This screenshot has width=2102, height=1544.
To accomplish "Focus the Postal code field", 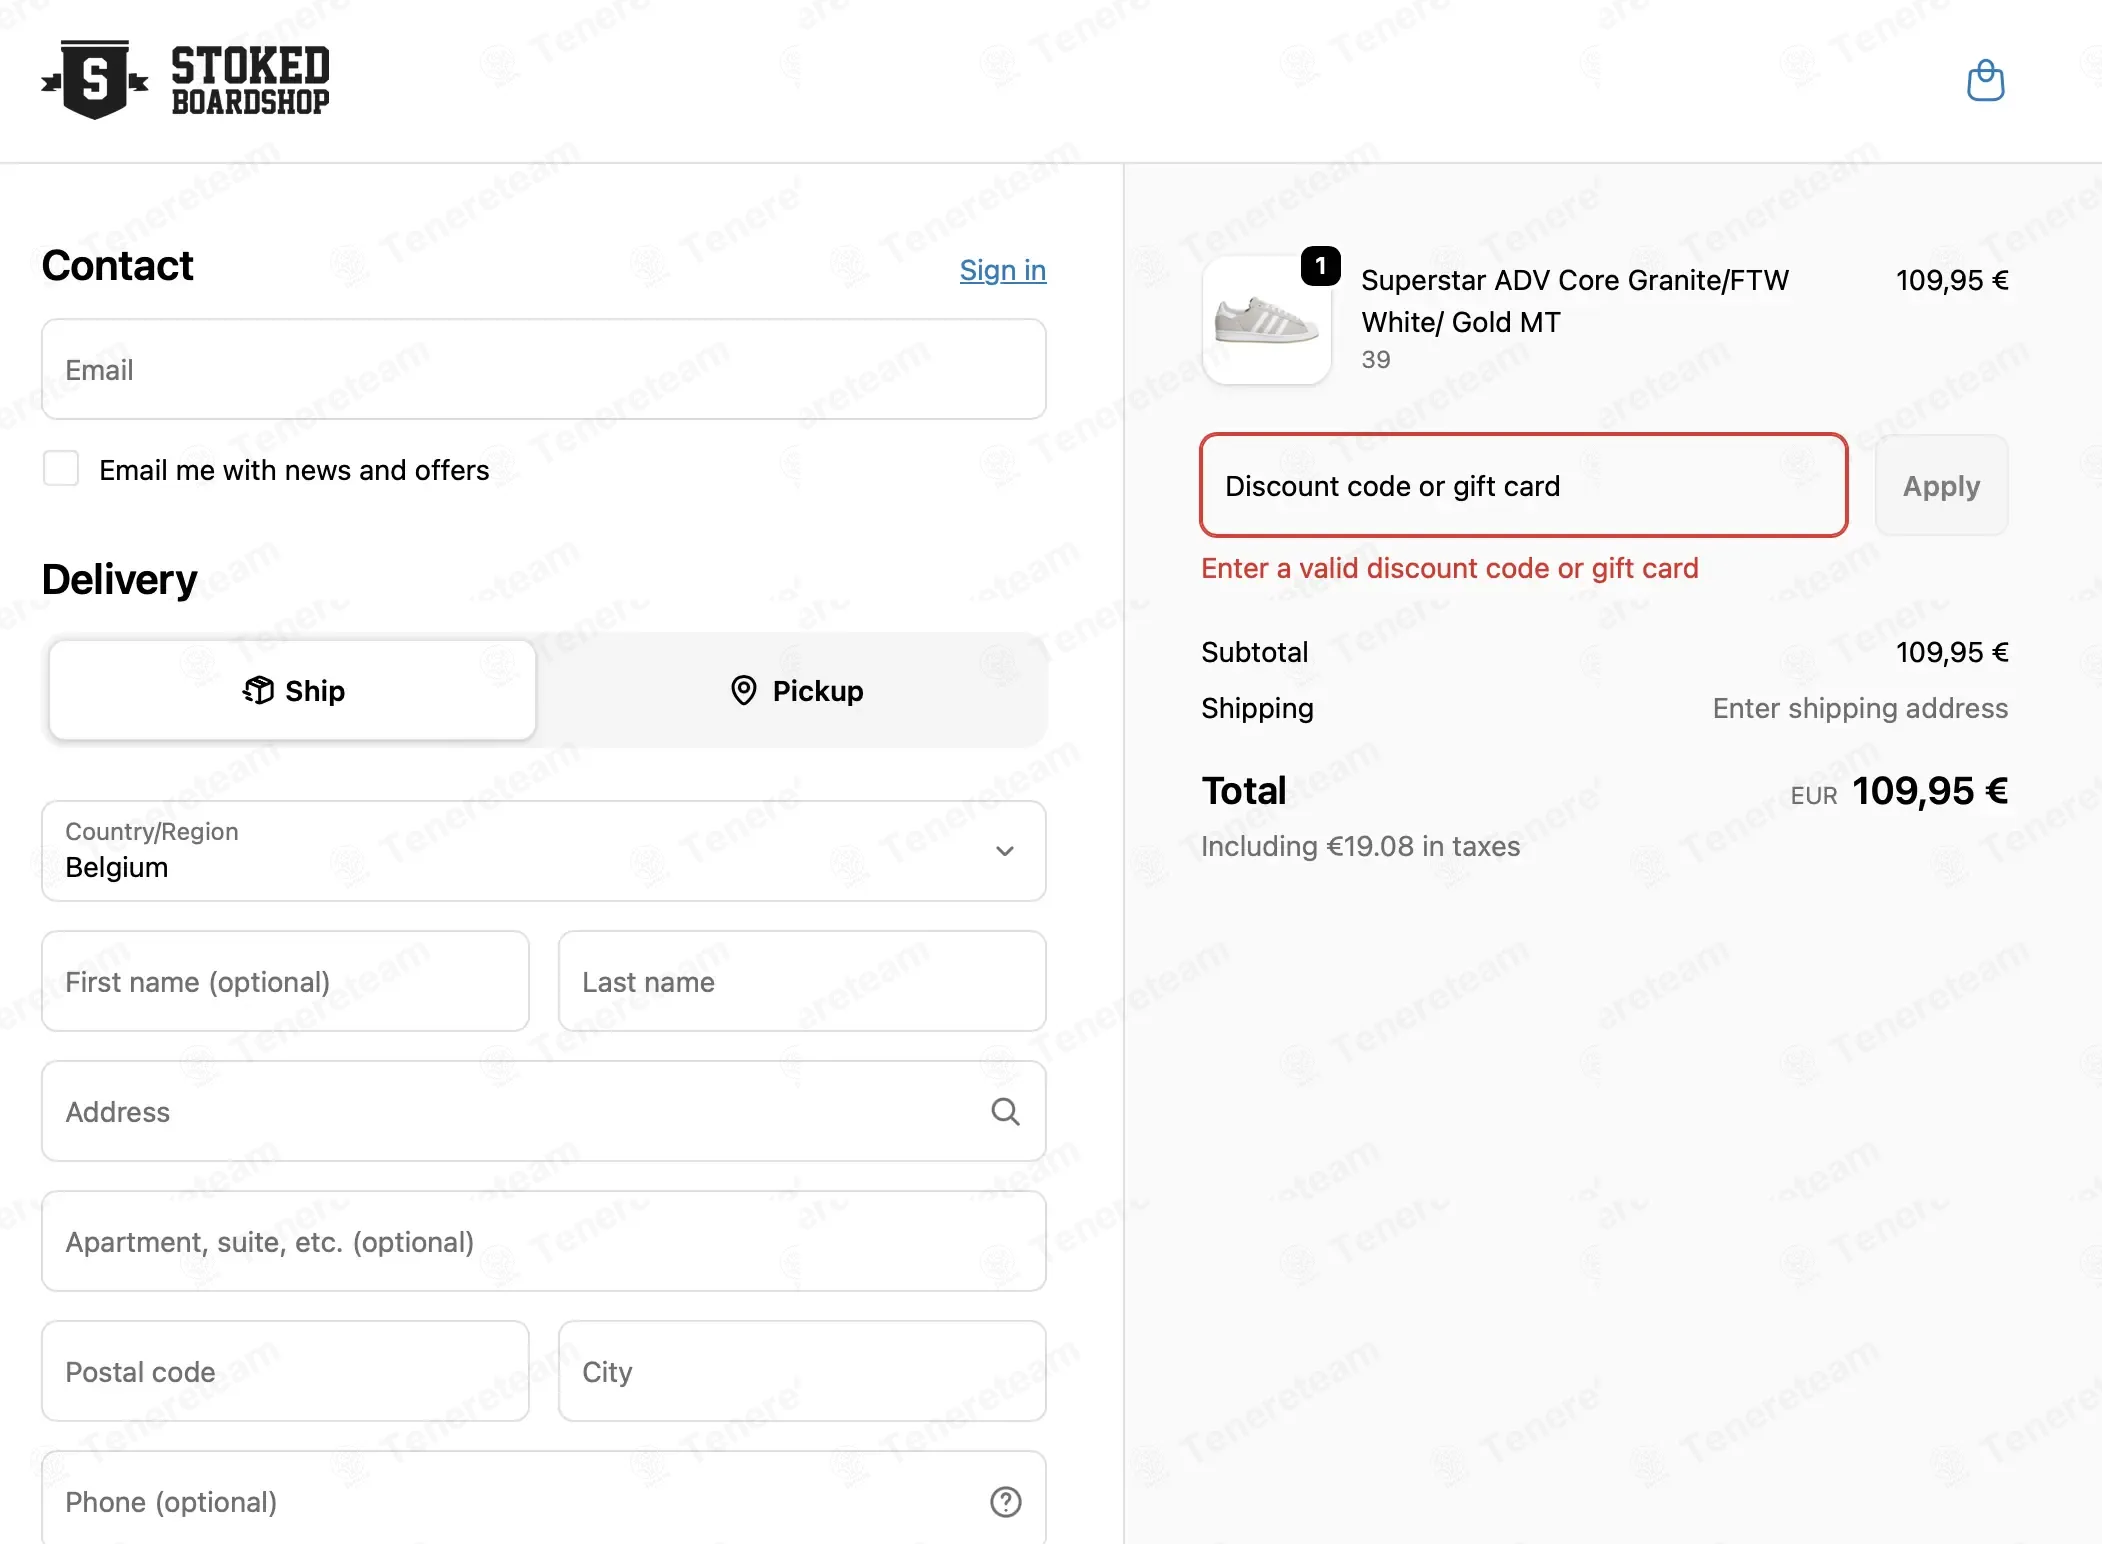I will [285, 1372].
